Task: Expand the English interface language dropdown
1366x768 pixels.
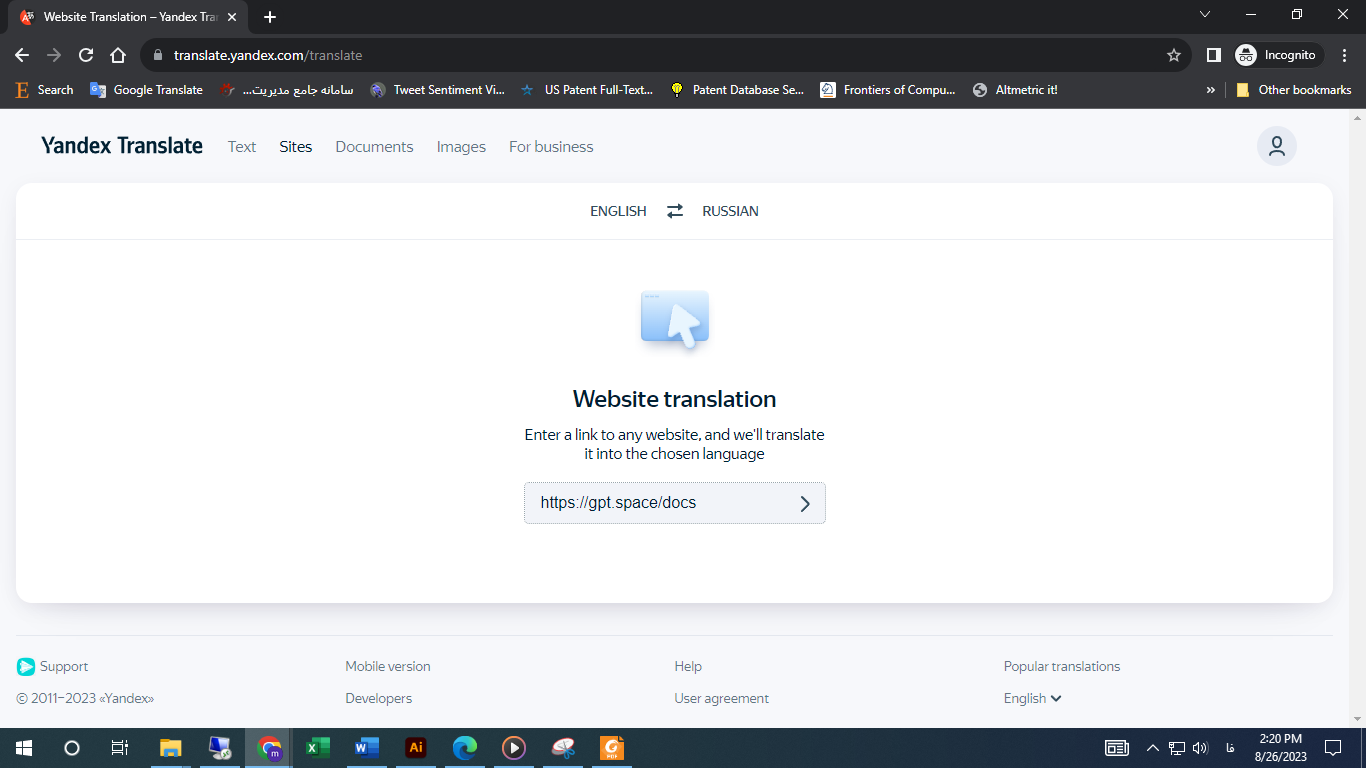Action: [1033, 698]
